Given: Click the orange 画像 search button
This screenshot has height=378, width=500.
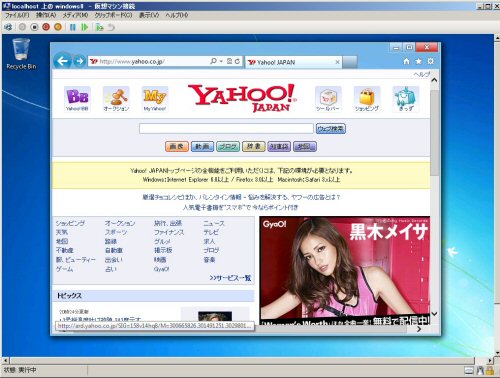Looking at the screenshot, I should (177, 146).
